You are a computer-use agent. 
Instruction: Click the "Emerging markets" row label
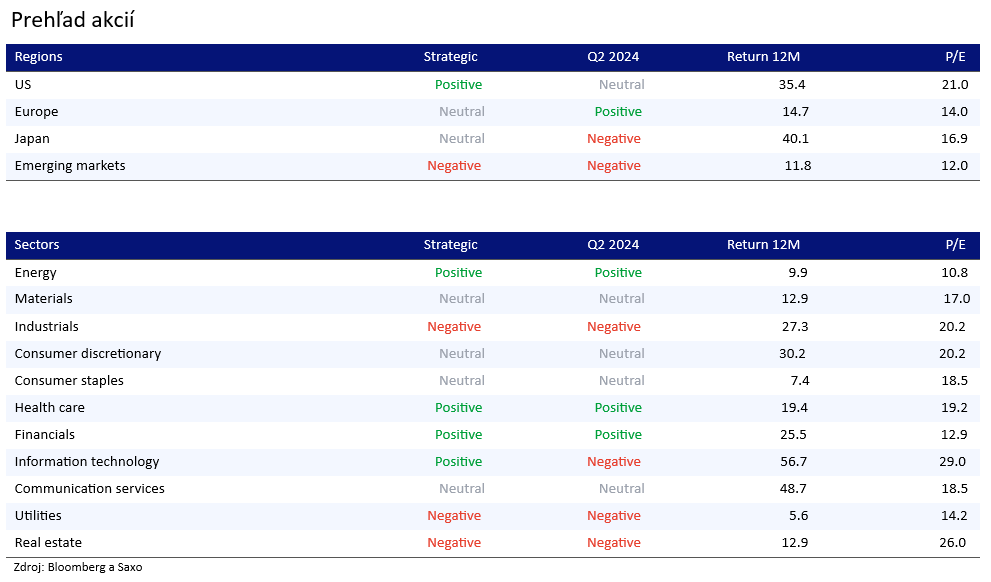pos(70,166)
